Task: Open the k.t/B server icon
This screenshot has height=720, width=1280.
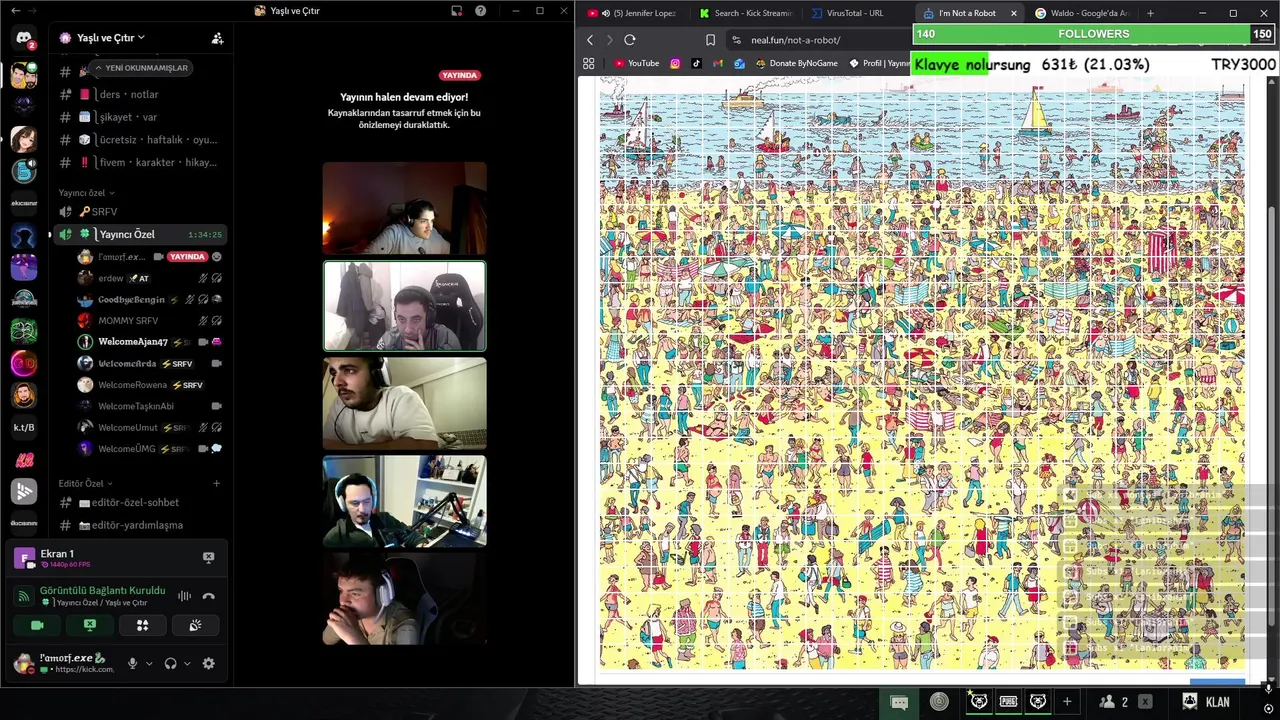Action: [24, 428]
